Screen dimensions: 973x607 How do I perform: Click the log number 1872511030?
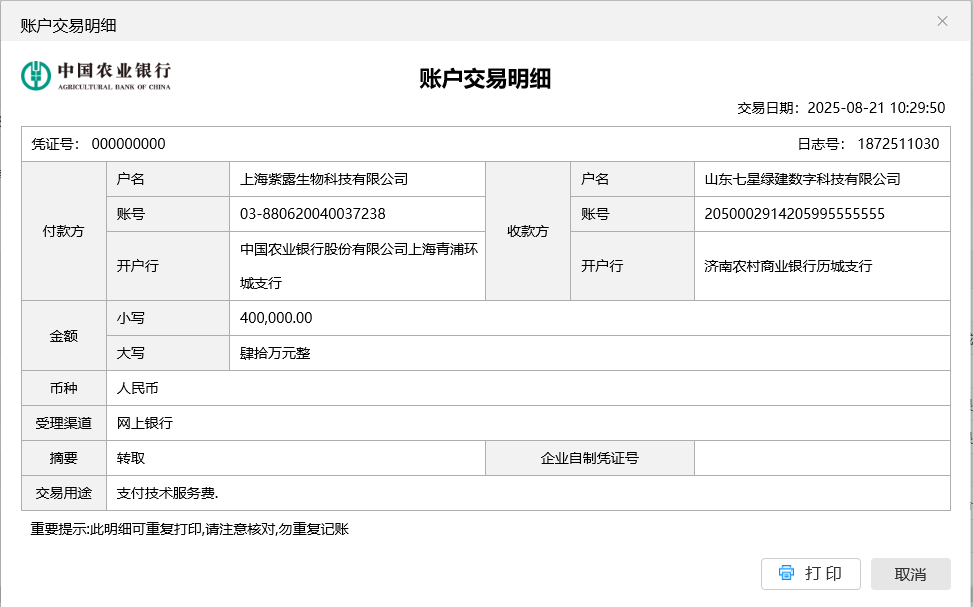tap(898, 144)
